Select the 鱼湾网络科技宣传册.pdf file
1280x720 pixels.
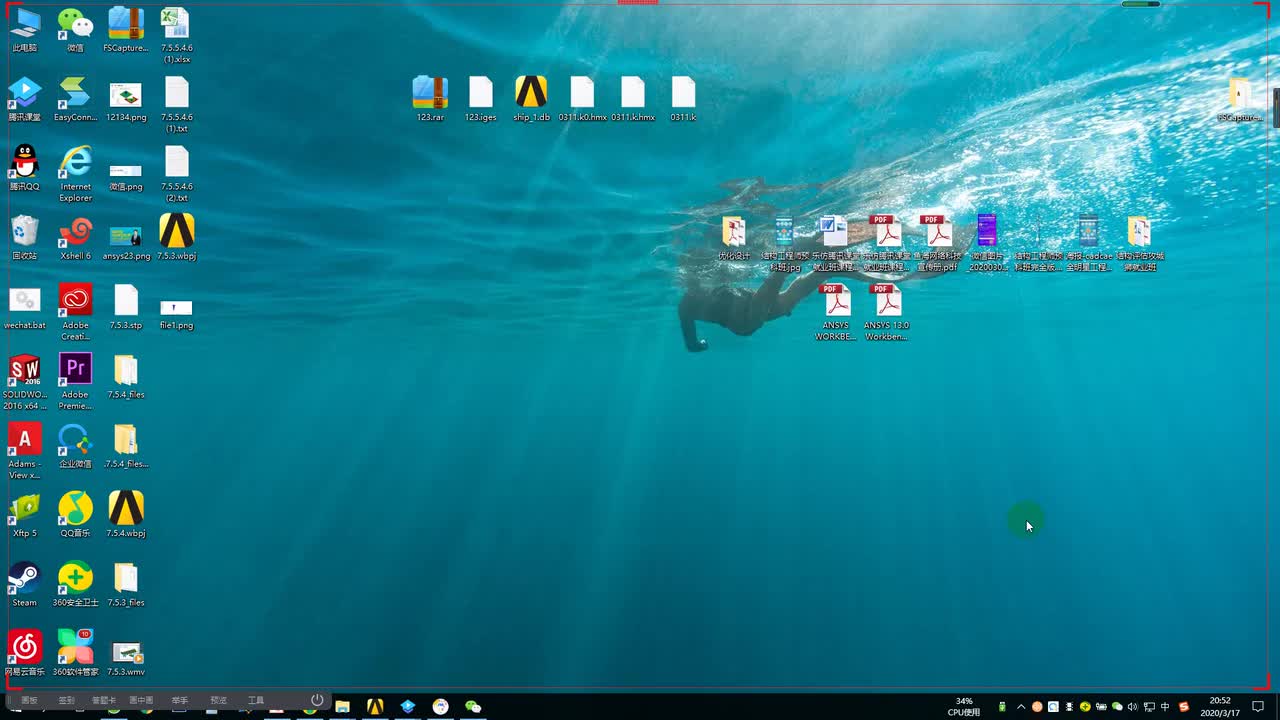pos(937,243)
